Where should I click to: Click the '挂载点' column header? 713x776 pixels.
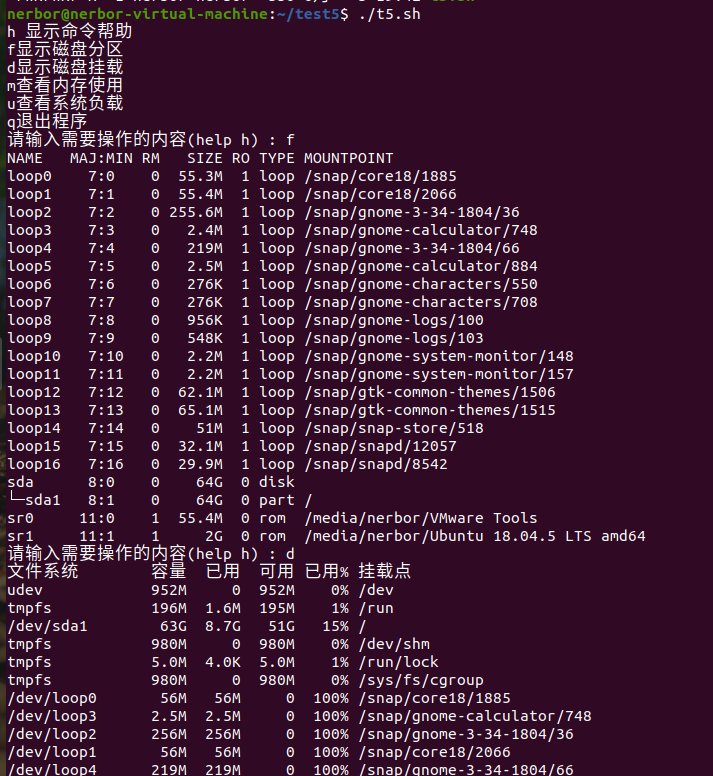pyautogui.click(x=384, y=572)
